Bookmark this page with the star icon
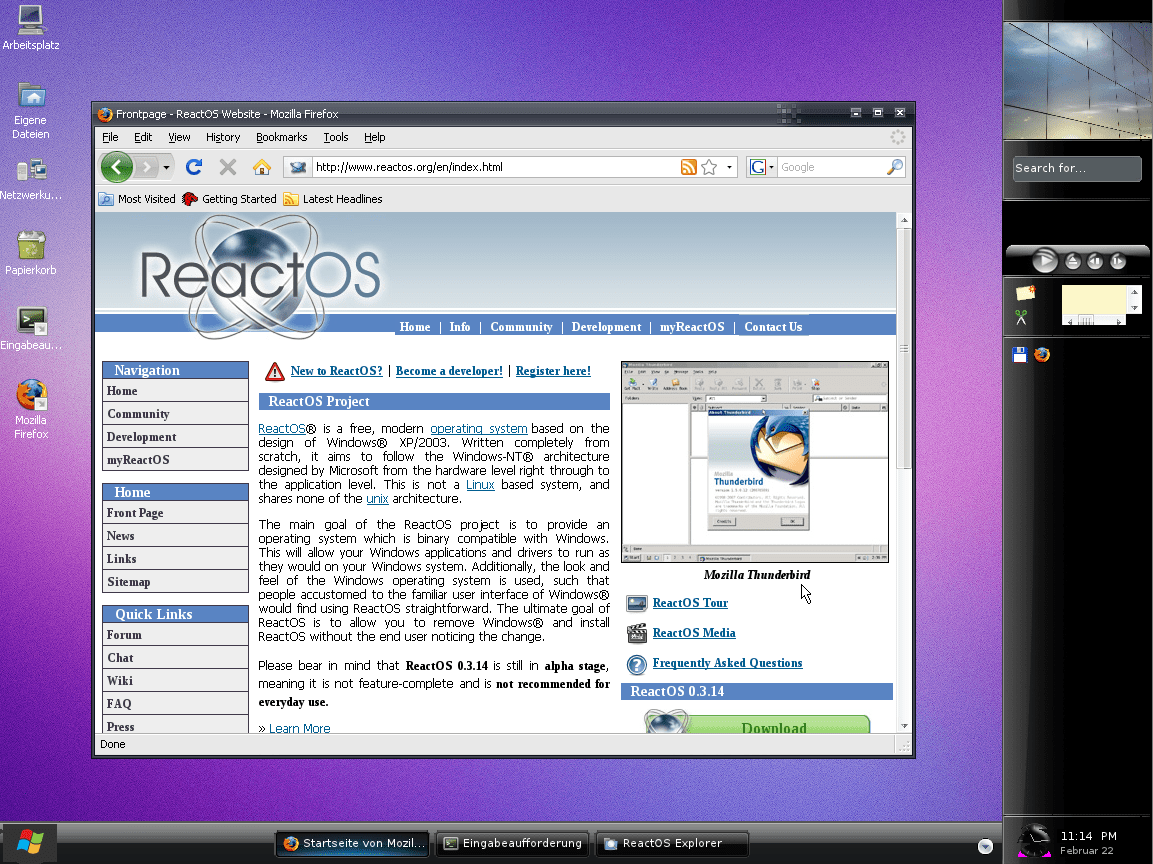The image size is (1153, 864). pyautogui.click(x=709, y=167)
